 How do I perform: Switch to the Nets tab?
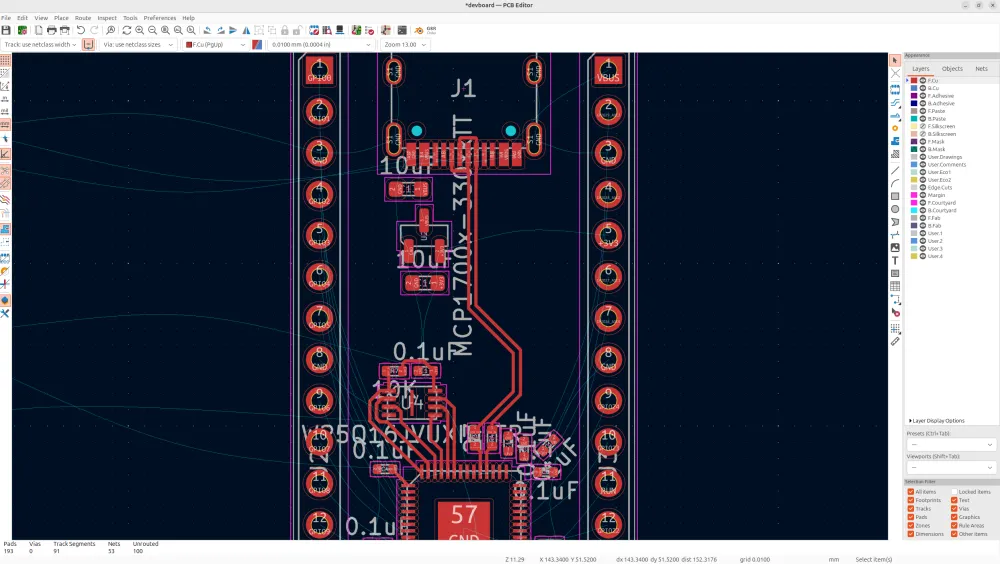pos(981,69)
